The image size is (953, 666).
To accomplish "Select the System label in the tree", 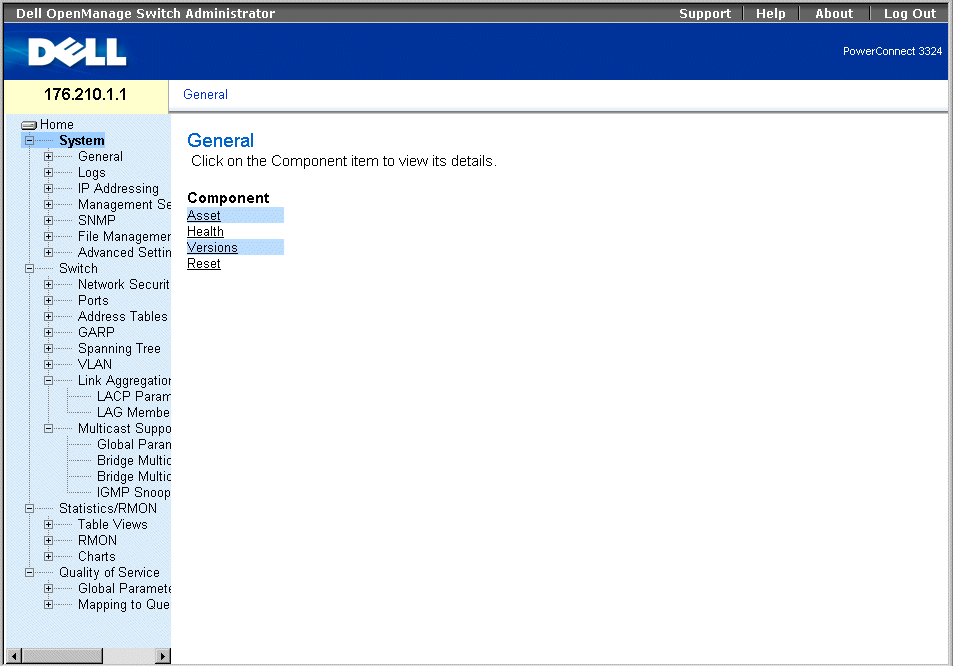I will pos(81,140).
